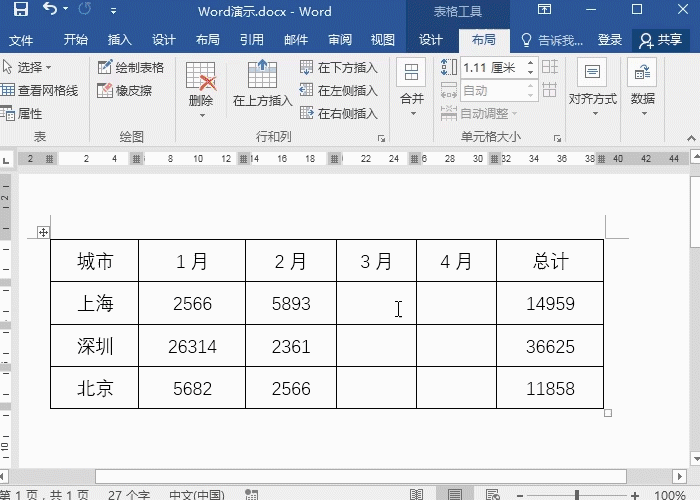This screenshot has height=500, width=700.
Task: Click the zoom out minus button
Action: [x=520, y=495]
